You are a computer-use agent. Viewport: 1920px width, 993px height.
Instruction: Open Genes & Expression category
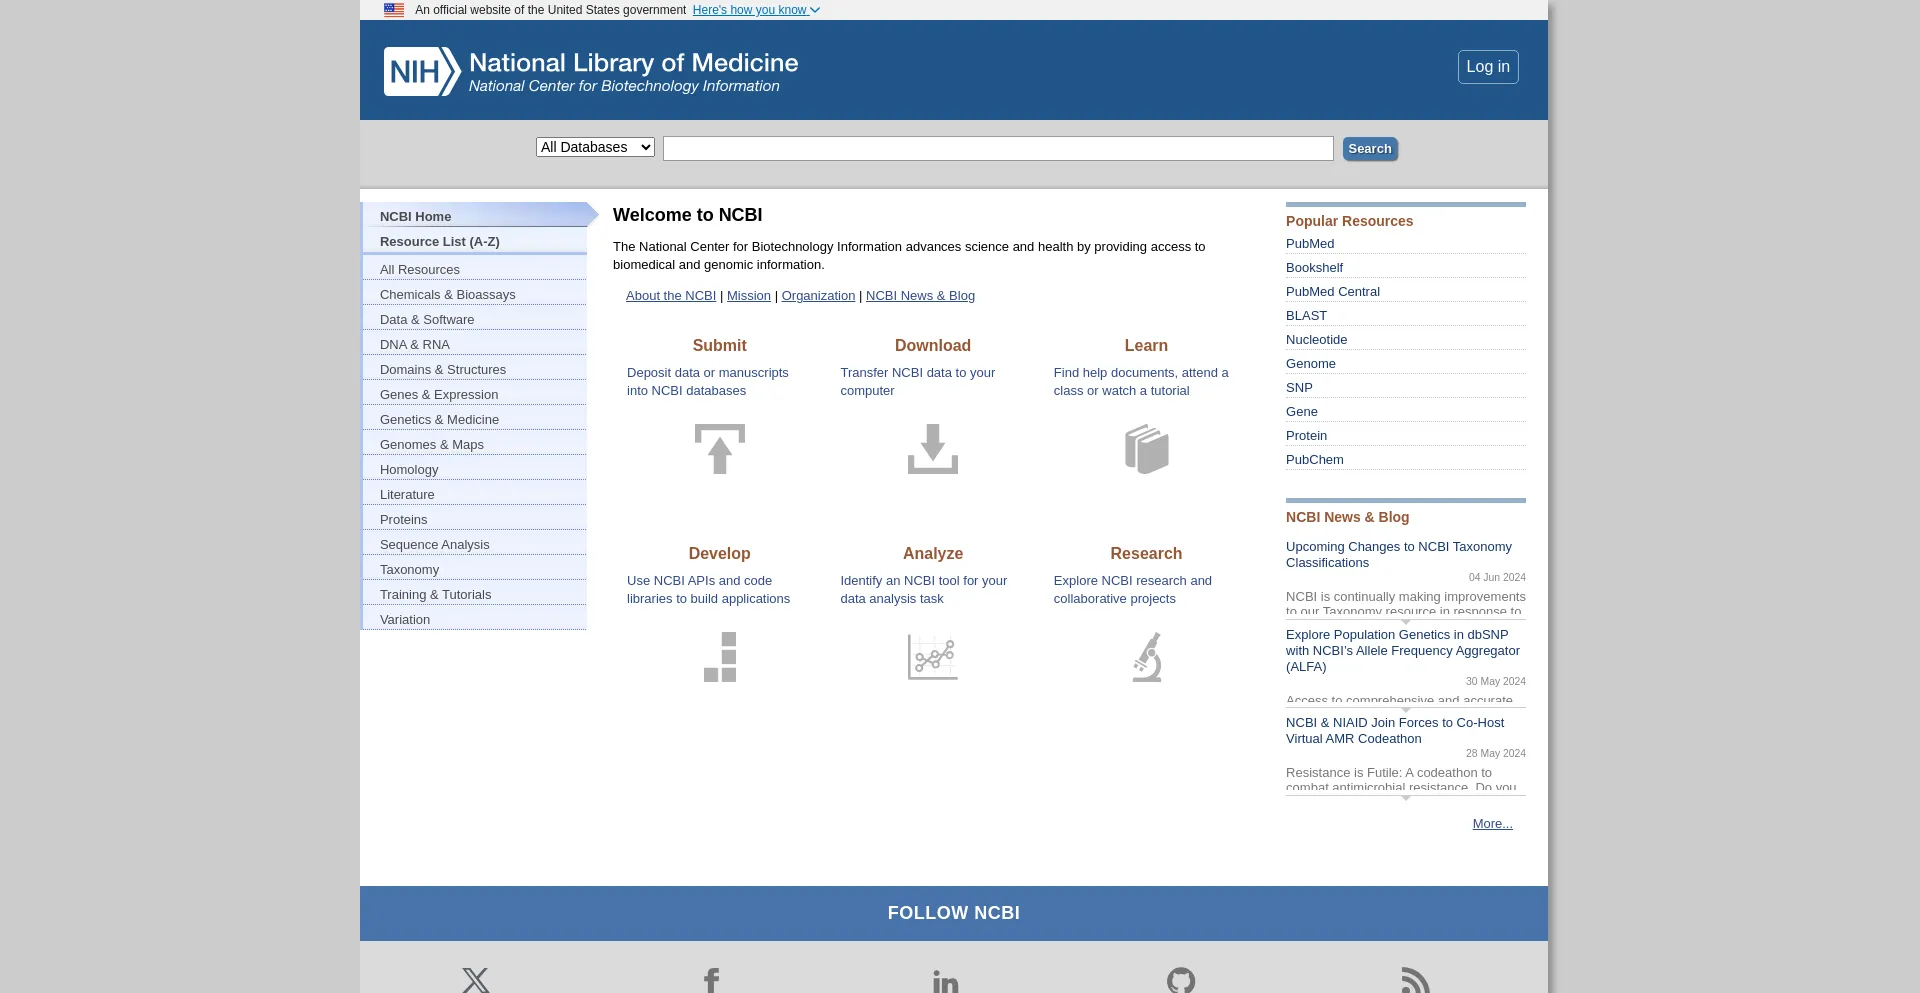click(476, 394)
